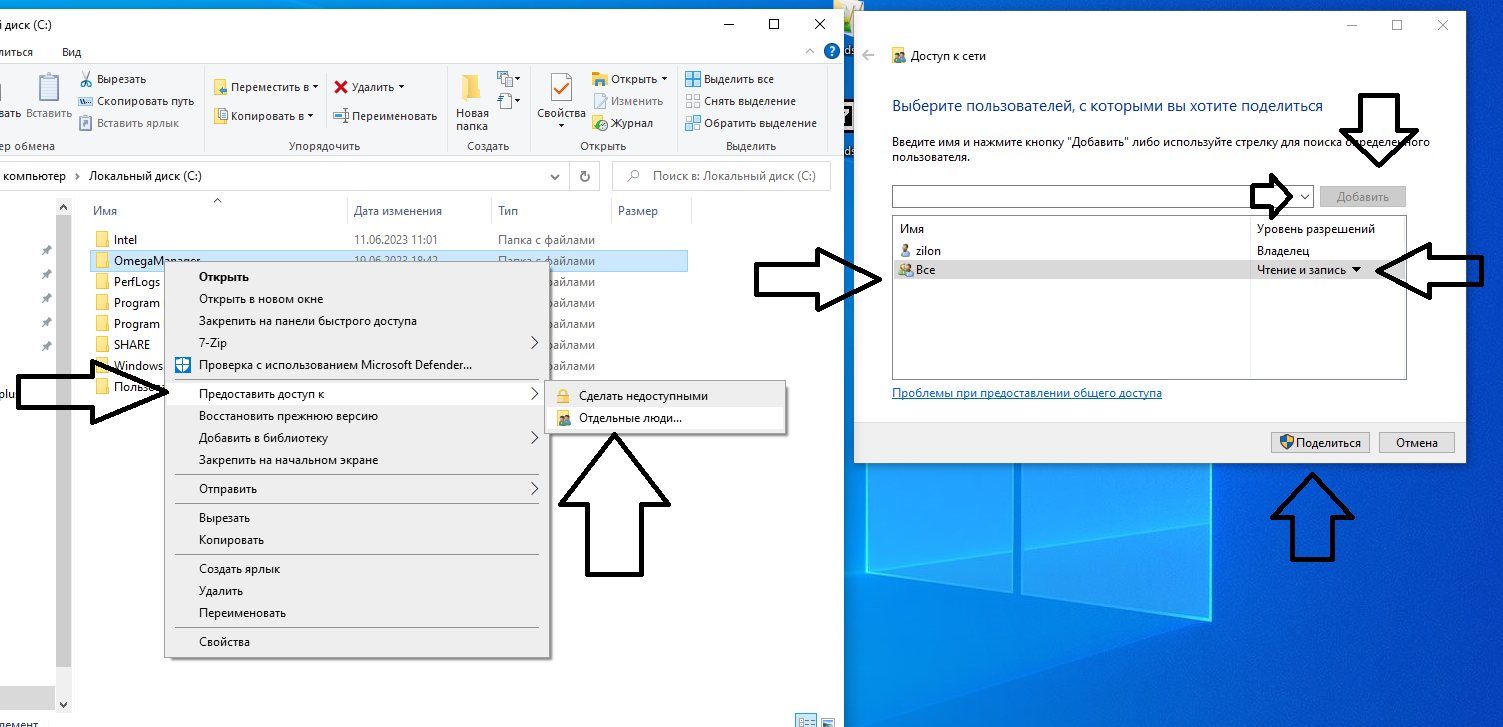Choose Отдельные люди... in the submenu

pyautogui.click(x=630, y=418)
